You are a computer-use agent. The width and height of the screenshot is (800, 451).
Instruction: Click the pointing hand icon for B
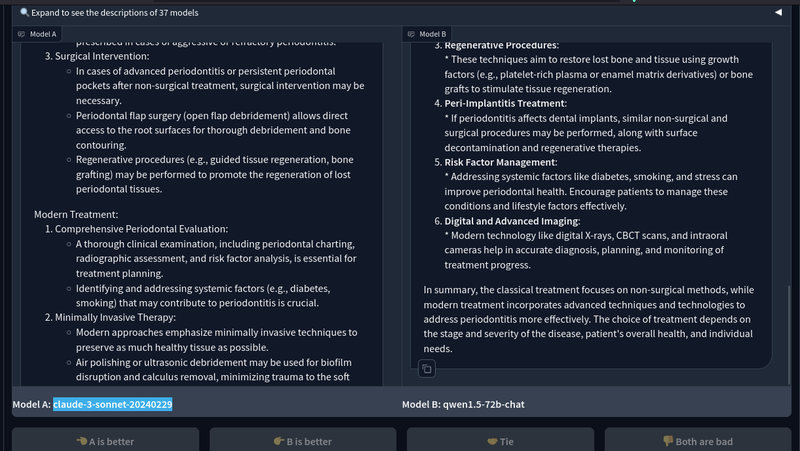click(279, 441)
